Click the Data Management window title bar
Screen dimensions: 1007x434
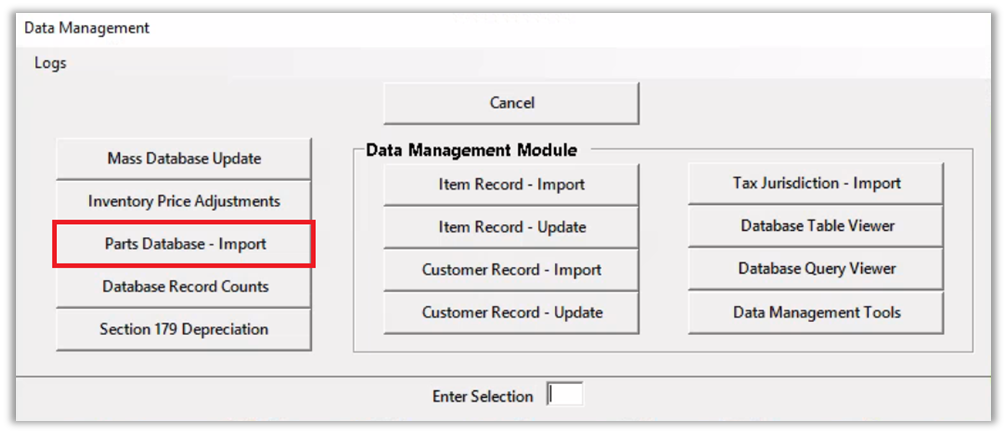tap(400, 28)
